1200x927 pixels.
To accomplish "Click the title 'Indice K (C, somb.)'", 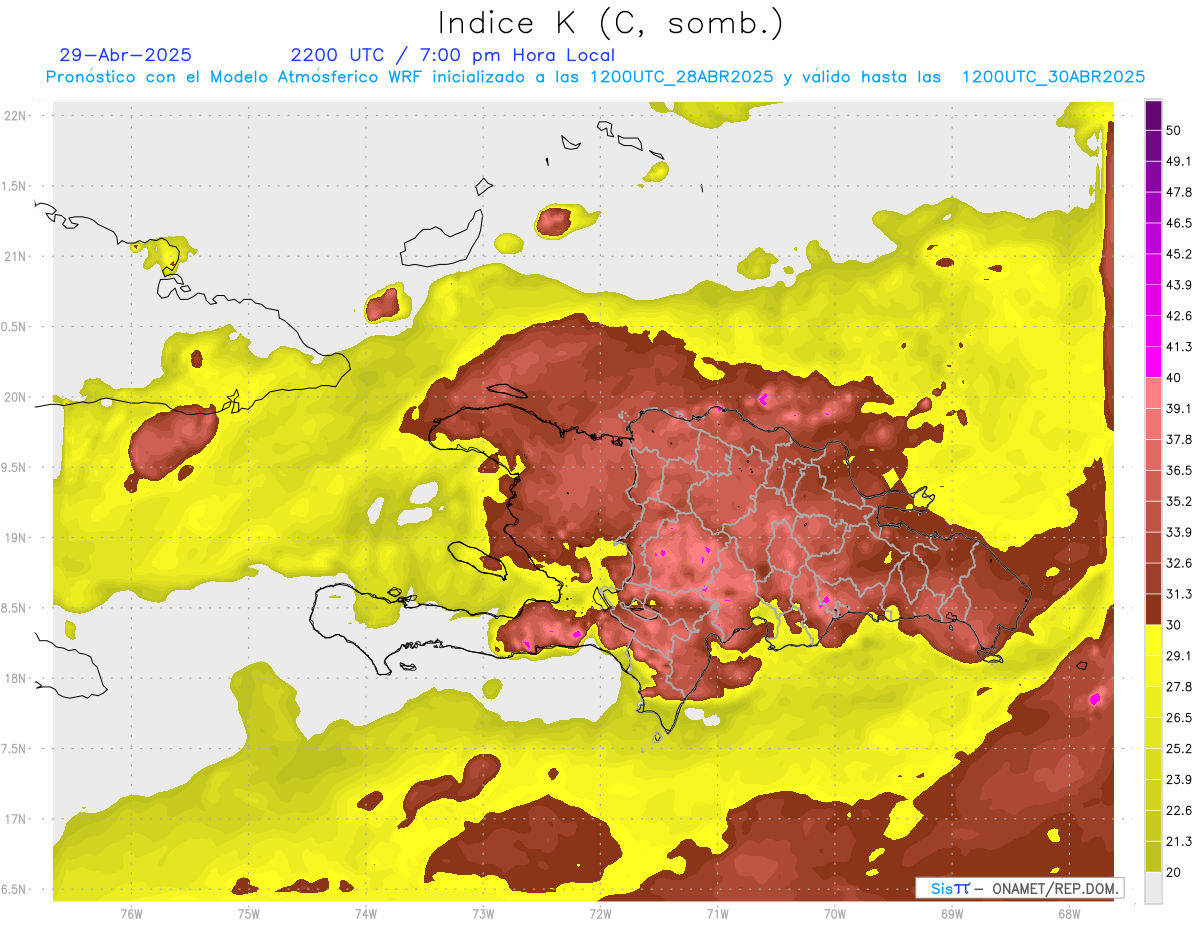I will pyautogui.click(x=611, y=23).
